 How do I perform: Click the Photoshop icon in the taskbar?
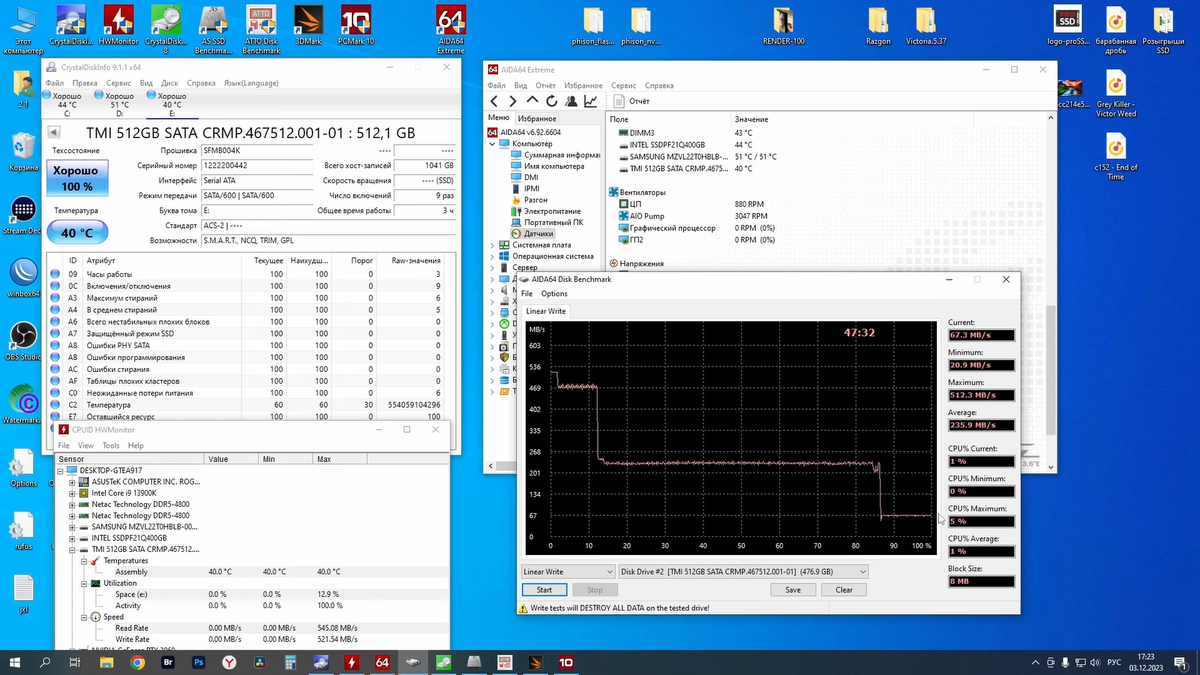coord(198,662)
